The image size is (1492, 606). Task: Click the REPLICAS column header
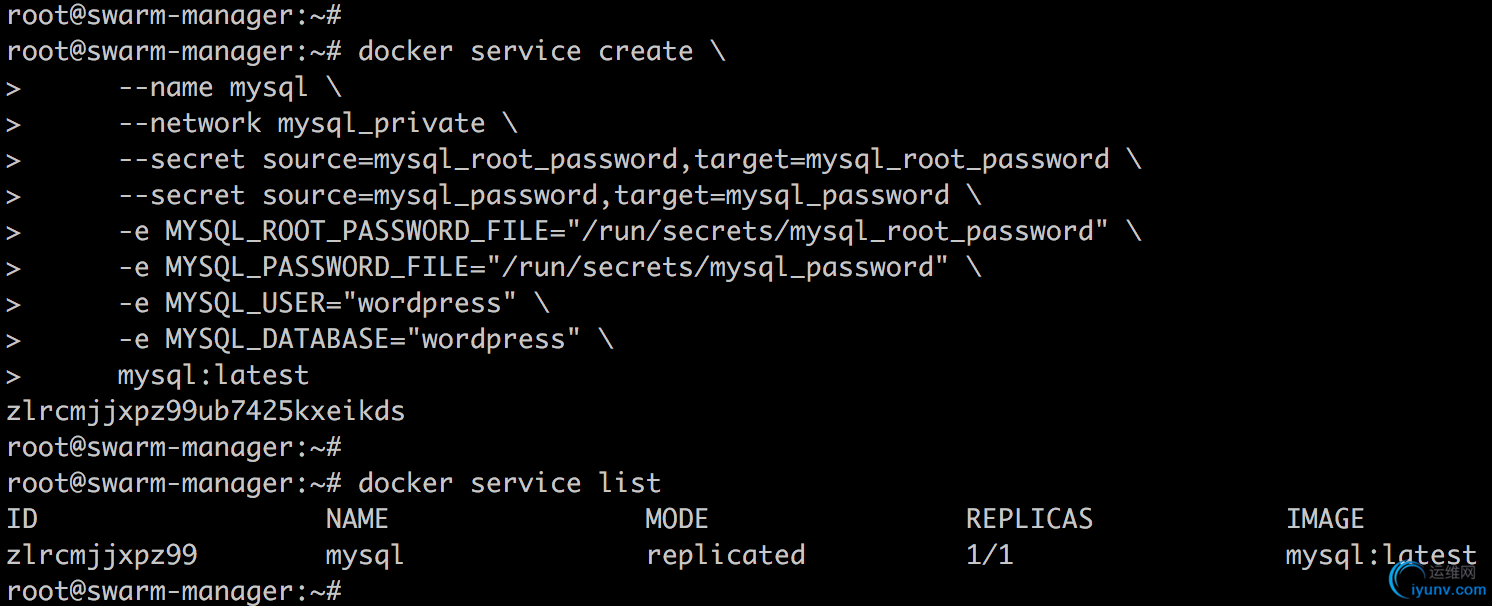[x=1029, y=519]
